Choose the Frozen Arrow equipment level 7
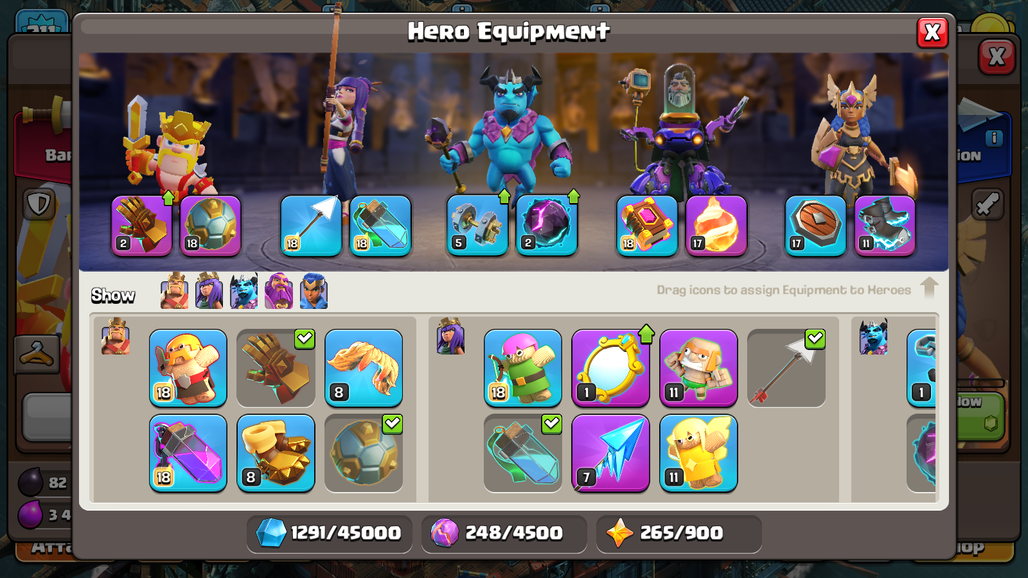This screenshot has width=1028, height=578. (610, 453)
